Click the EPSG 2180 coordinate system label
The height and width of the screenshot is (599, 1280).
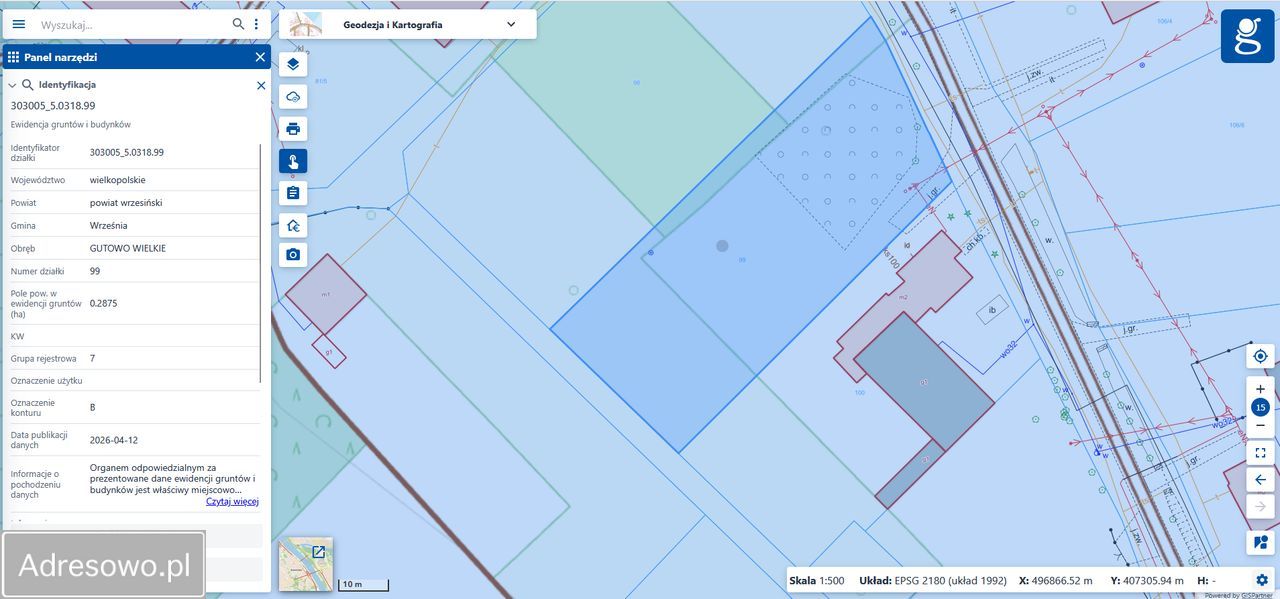coord(932,581)
